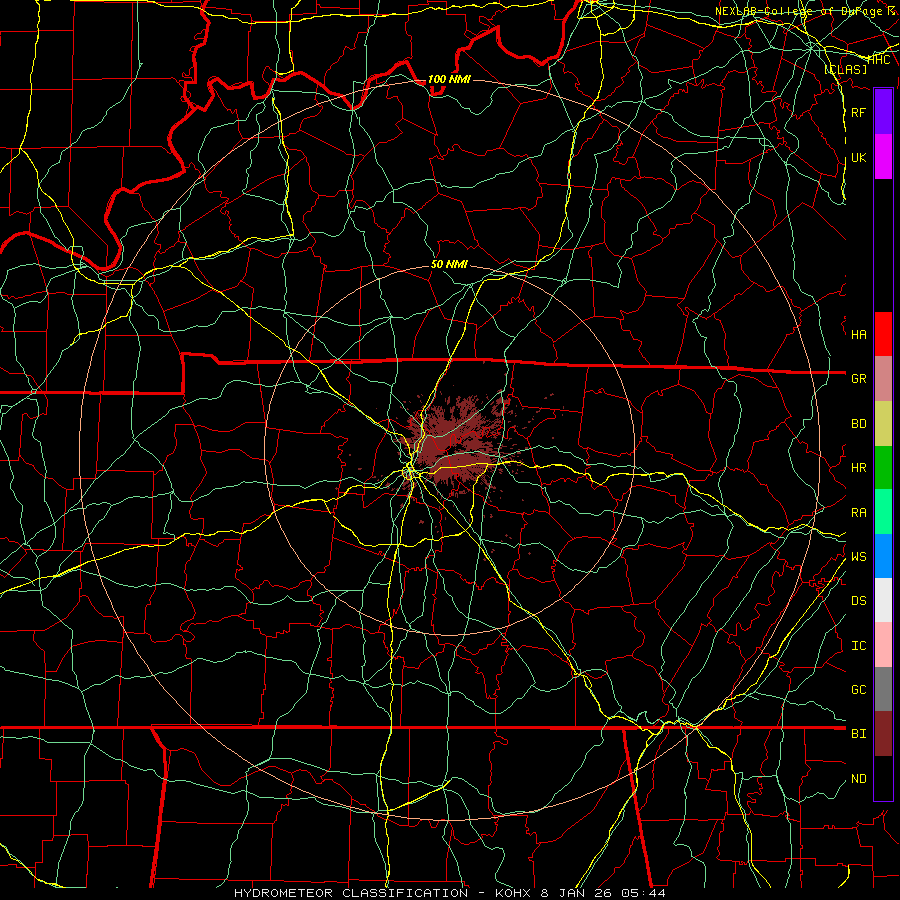Click the RF legend text label
This screenshot has height=900, width=900.
tap(858, 112)
